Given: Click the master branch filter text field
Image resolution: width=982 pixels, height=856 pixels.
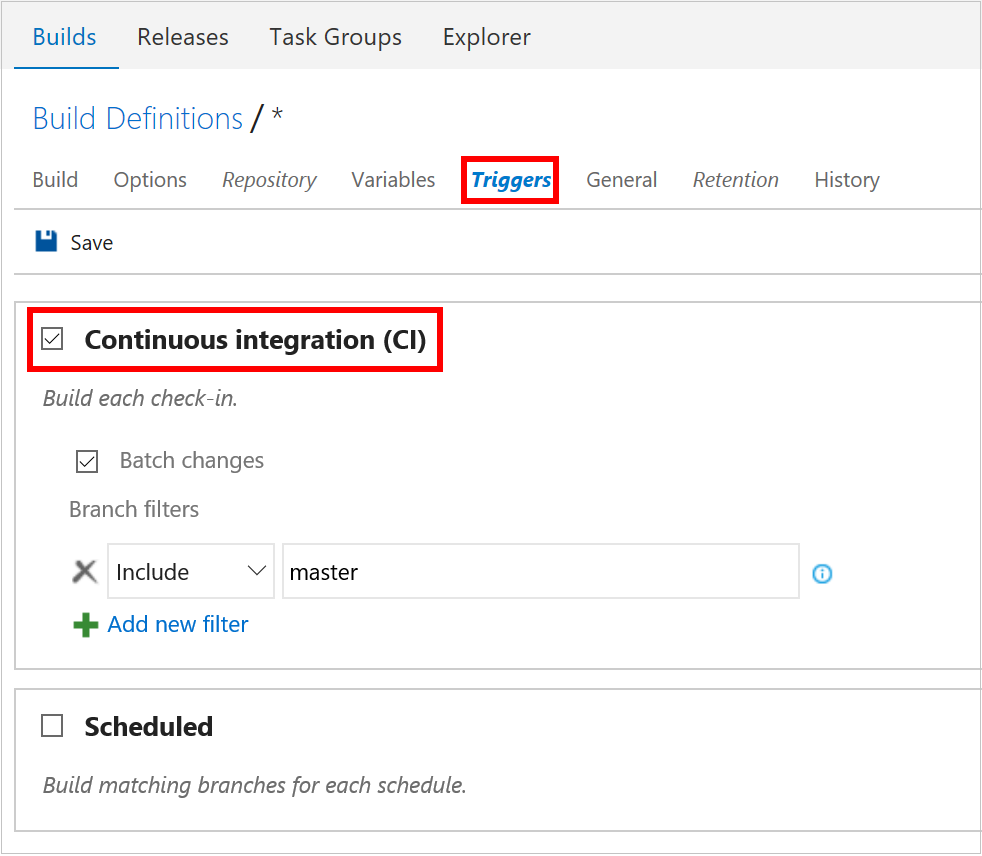Looking at the screenshot, I should (x=540, y=571).
